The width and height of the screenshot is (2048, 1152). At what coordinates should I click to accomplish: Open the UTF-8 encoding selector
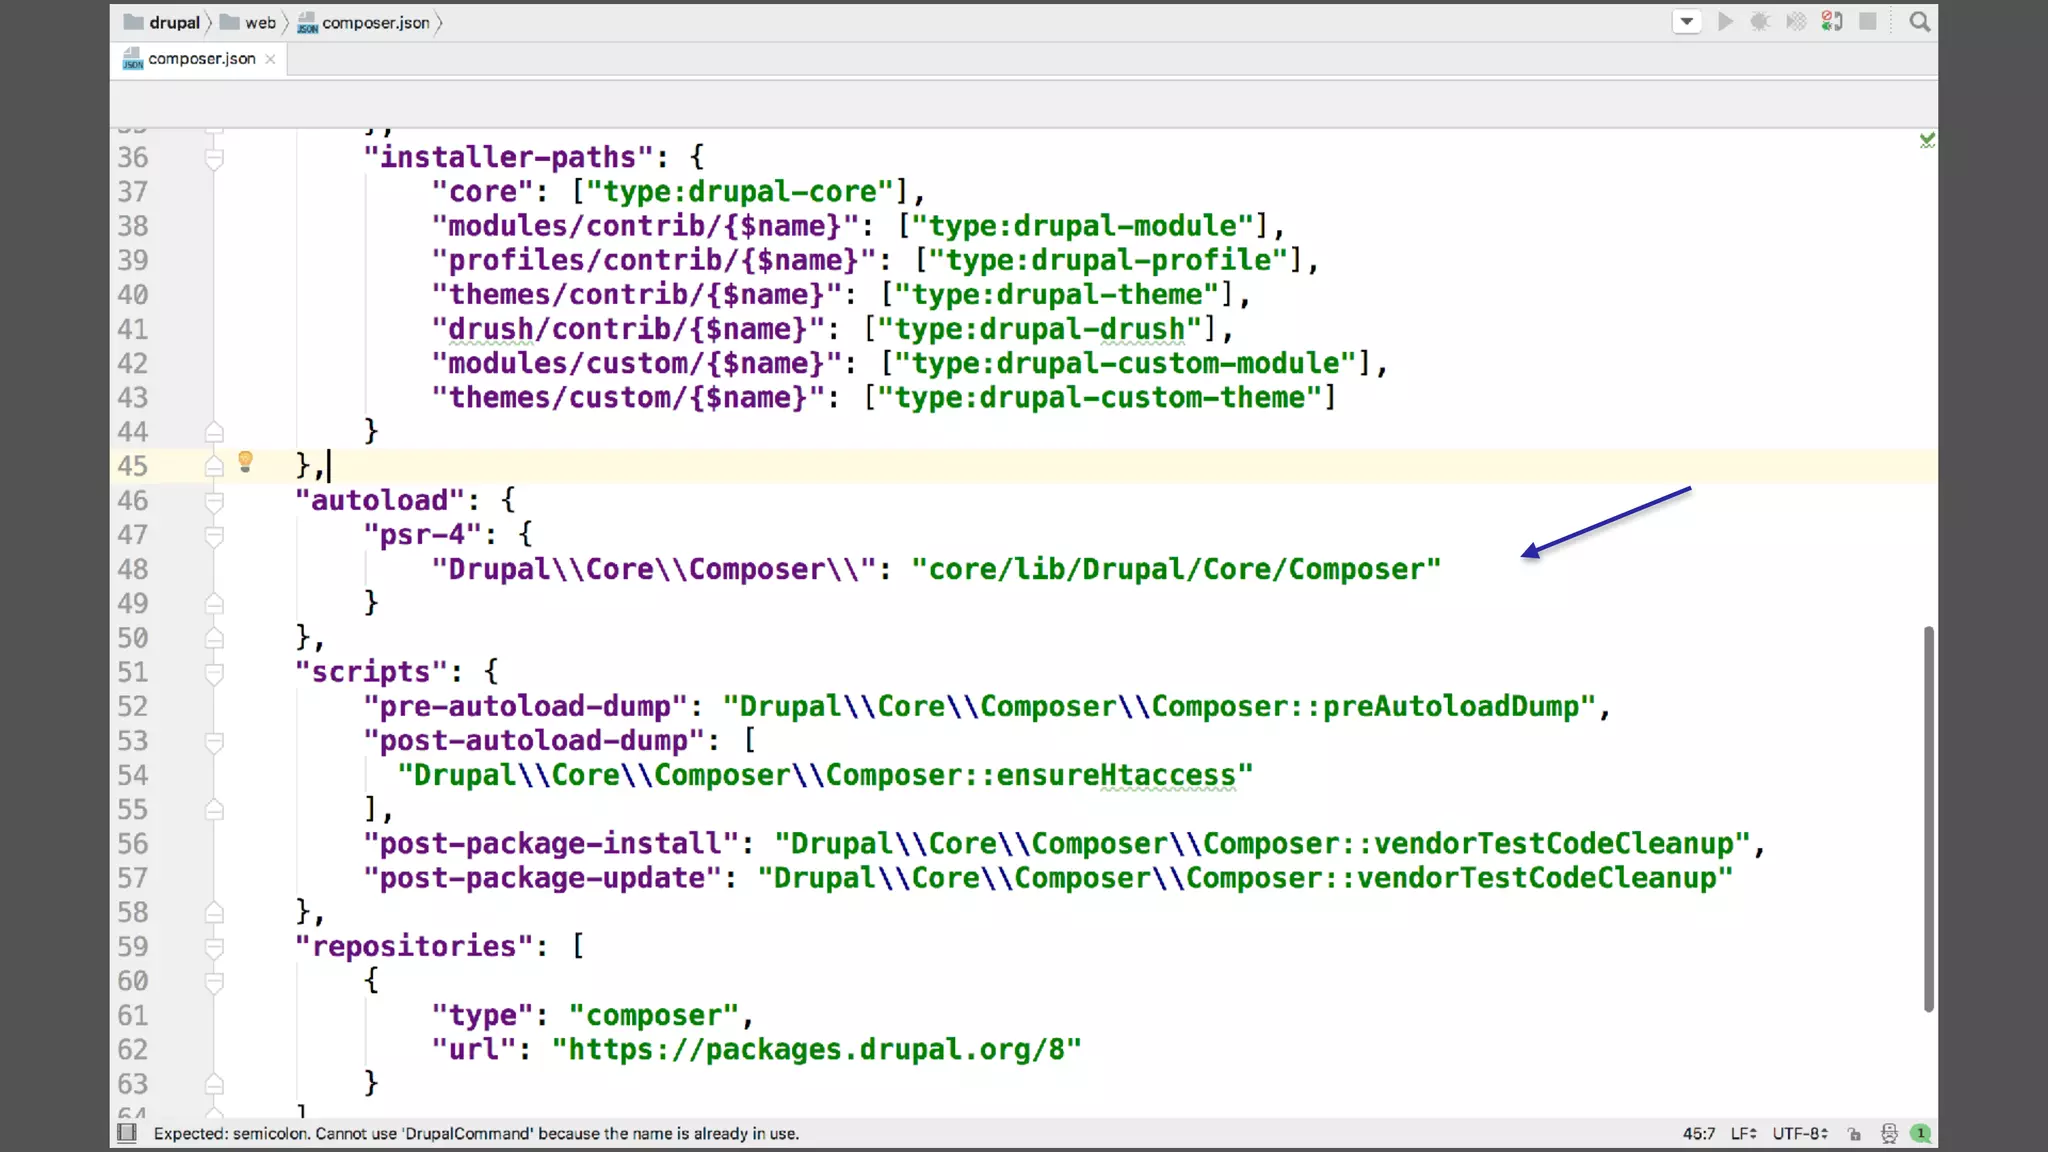click(x=1799, y=1134)
